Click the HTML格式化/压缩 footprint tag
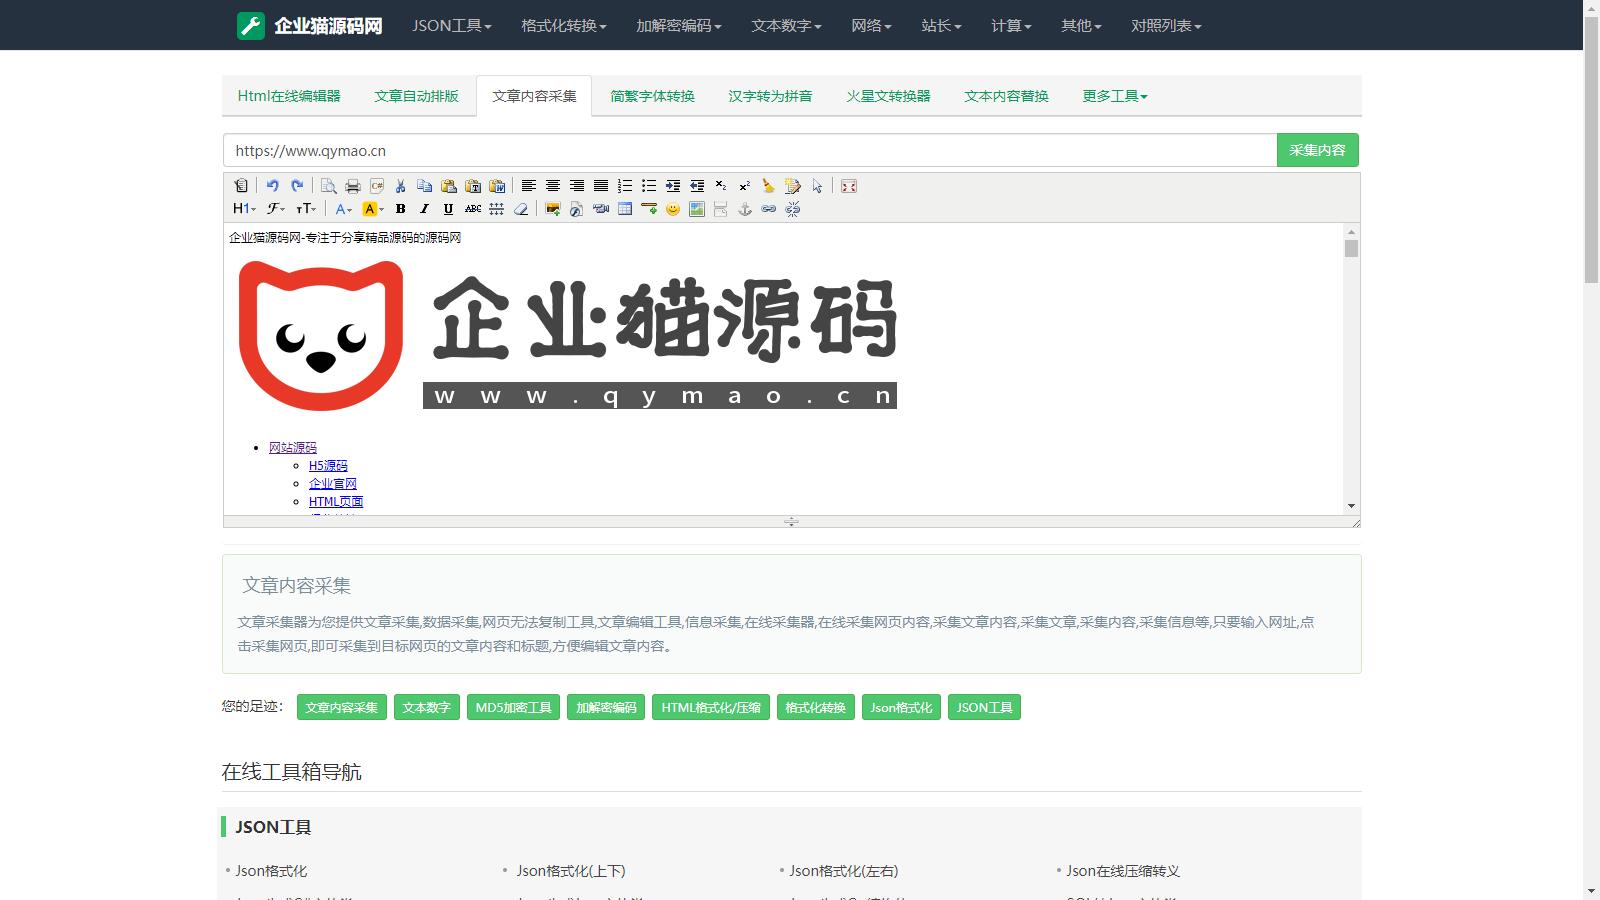1600x900 pixels. (x=710, y=707)
